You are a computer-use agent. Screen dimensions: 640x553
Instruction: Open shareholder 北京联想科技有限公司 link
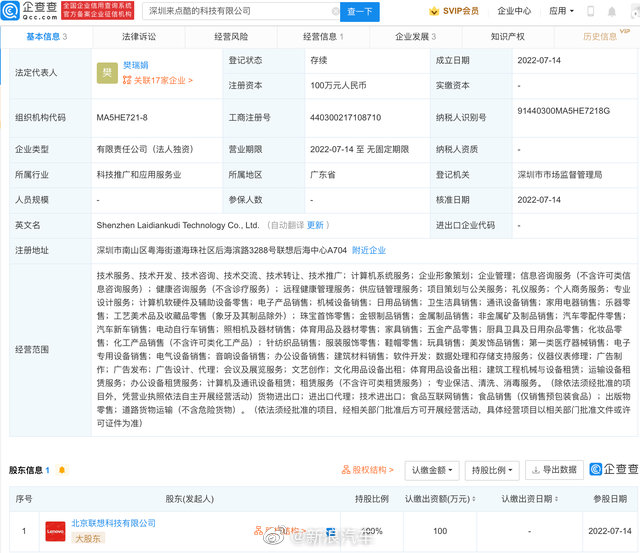(x=113, y=523)
